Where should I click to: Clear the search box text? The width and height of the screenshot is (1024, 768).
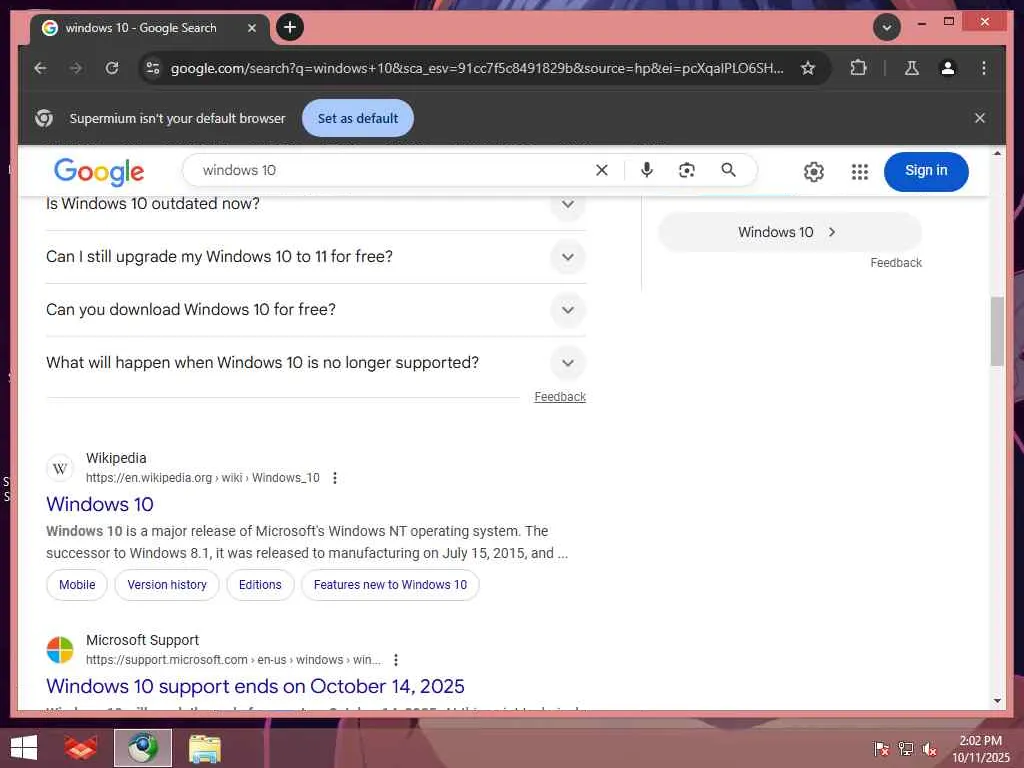pyautogui.click(x=602, y=170)
